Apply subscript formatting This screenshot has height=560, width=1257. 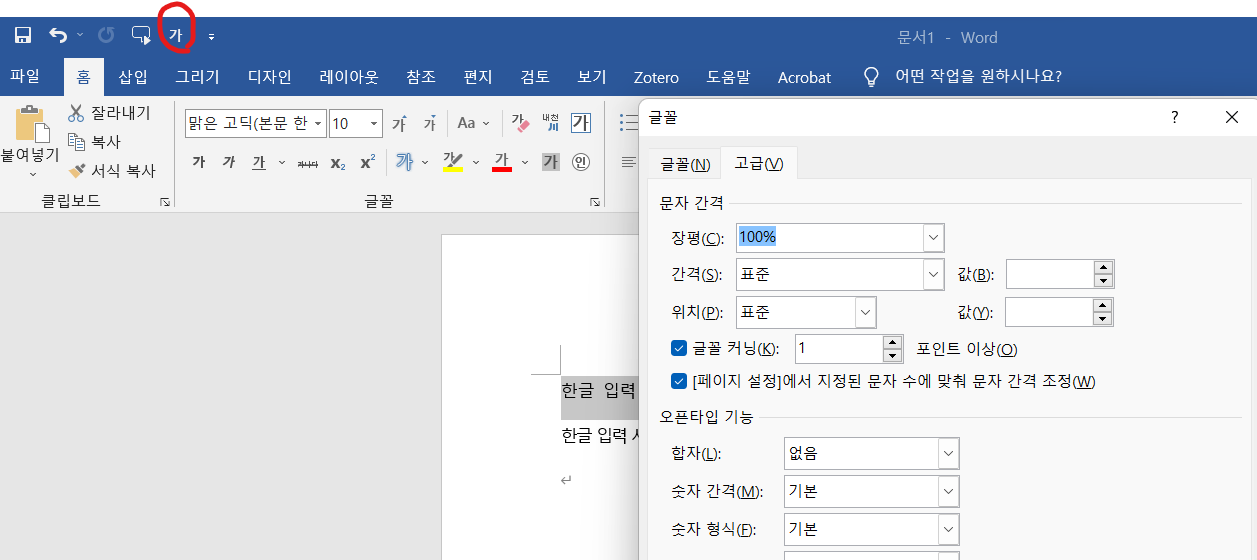click(x=338, y=162)
